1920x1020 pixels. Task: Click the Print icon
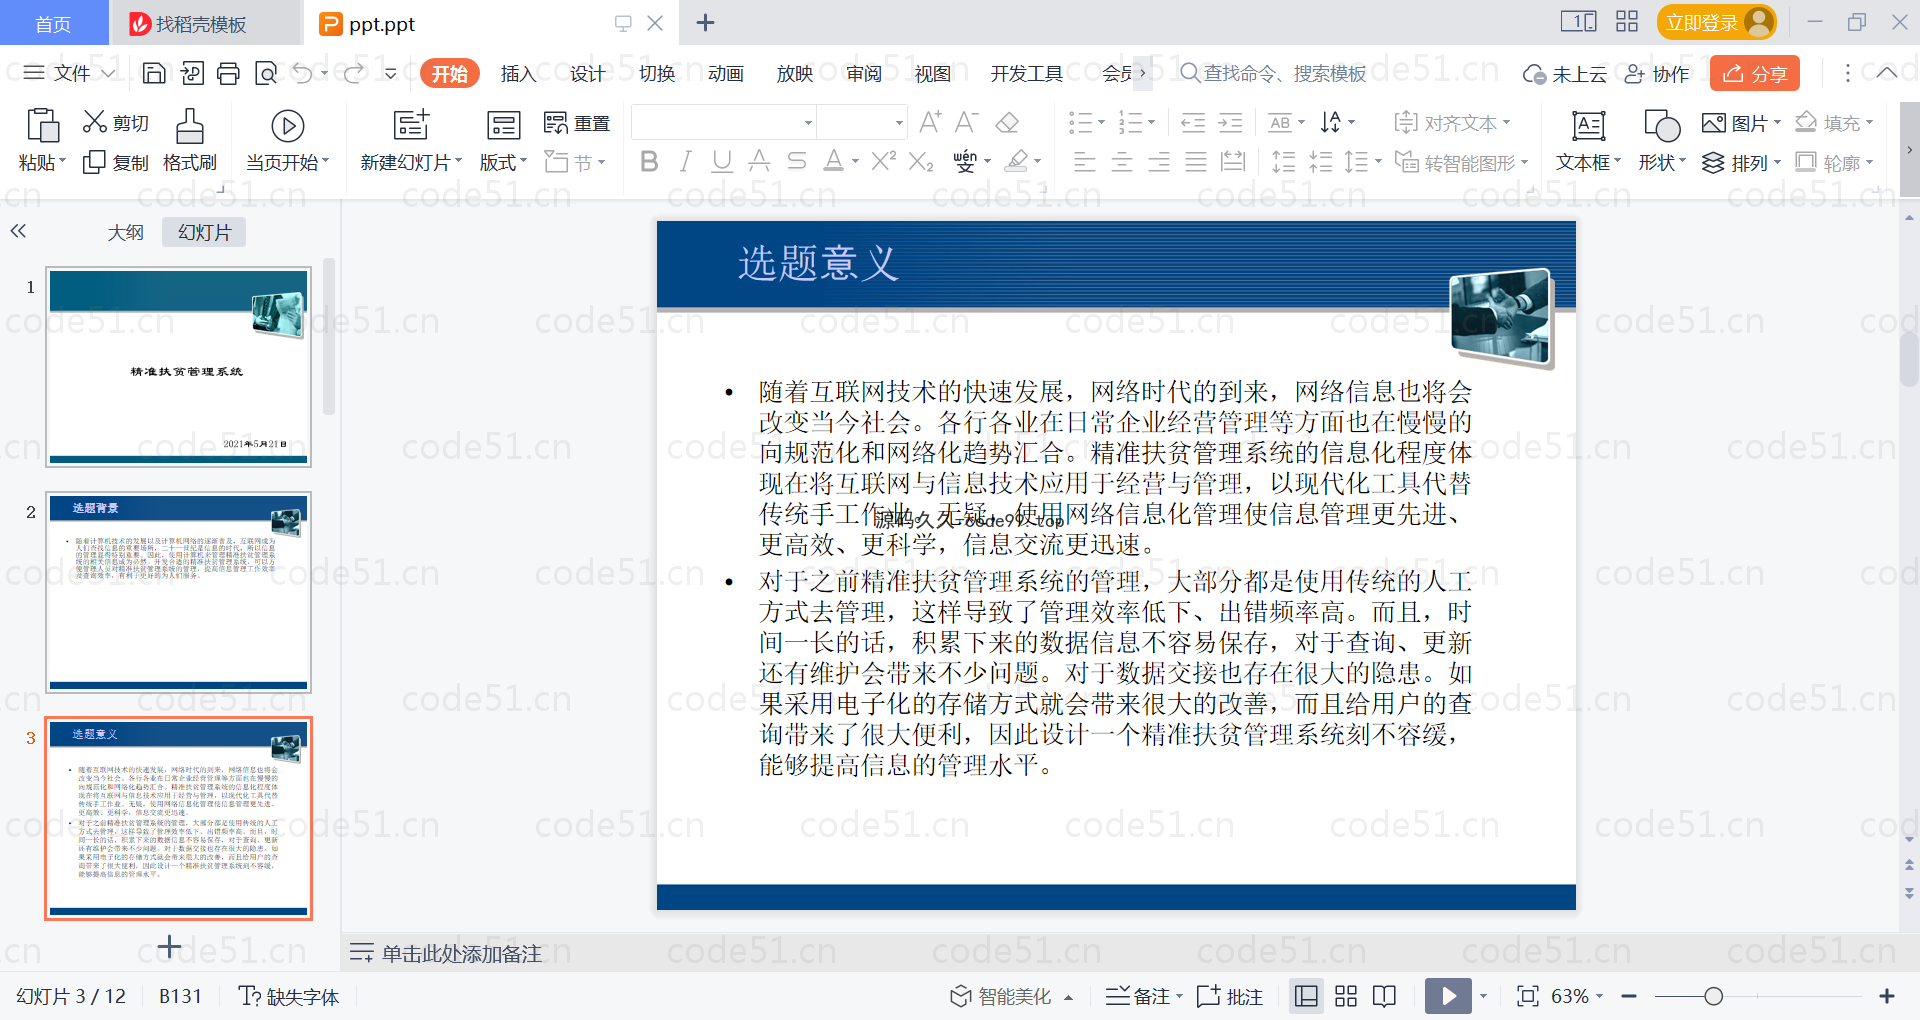click(229, 73)
